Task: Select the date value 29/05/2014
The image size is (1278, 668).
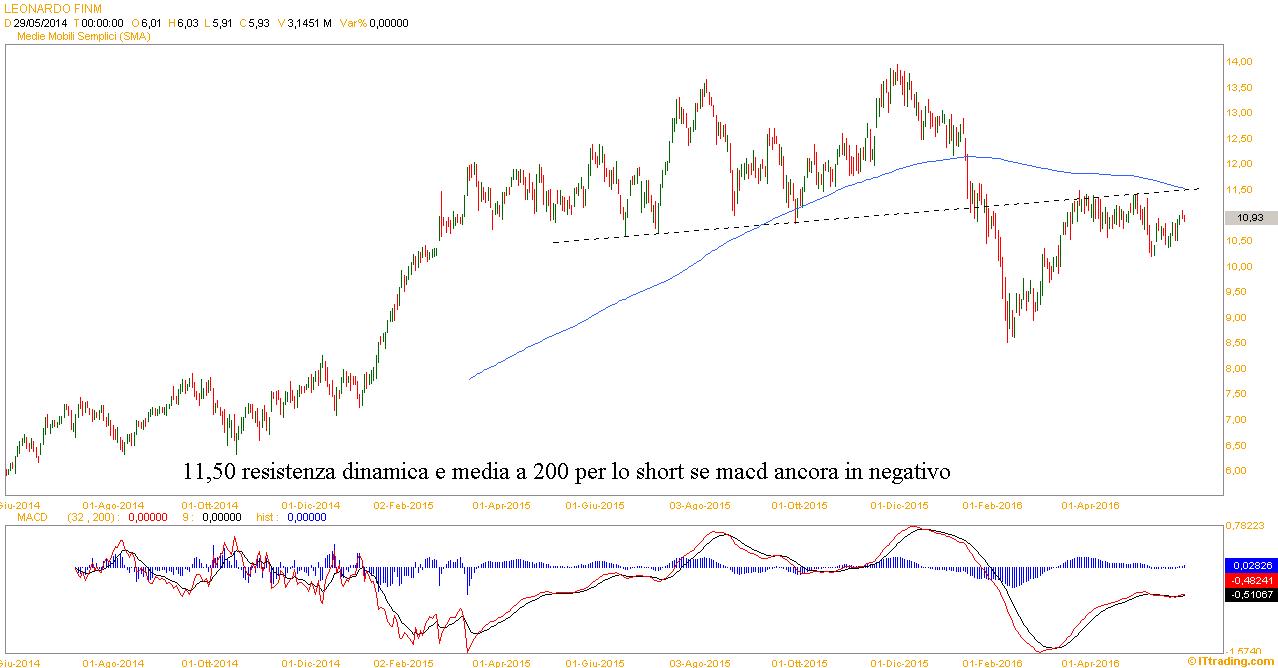Action: point(40,22)
